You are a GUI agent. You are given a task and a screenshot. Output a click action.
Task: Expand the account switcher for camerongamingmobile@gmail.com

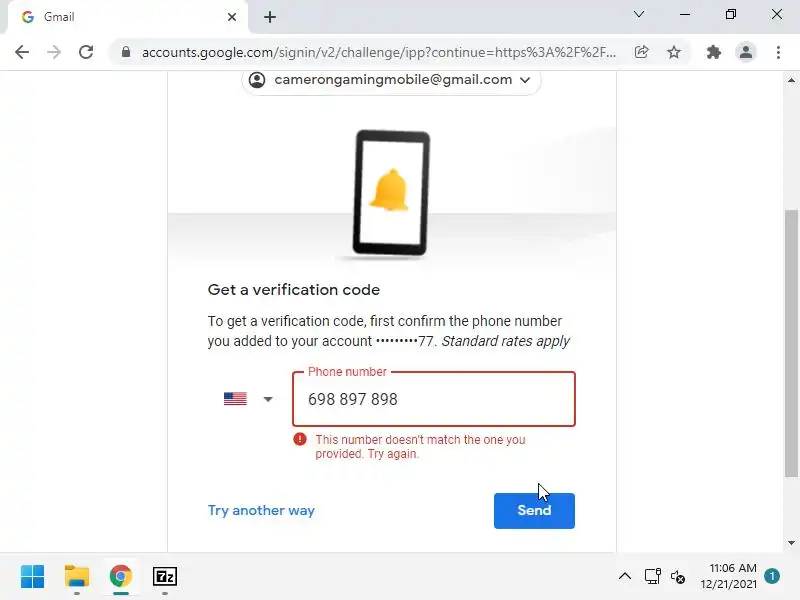click(x=391, y=80)
